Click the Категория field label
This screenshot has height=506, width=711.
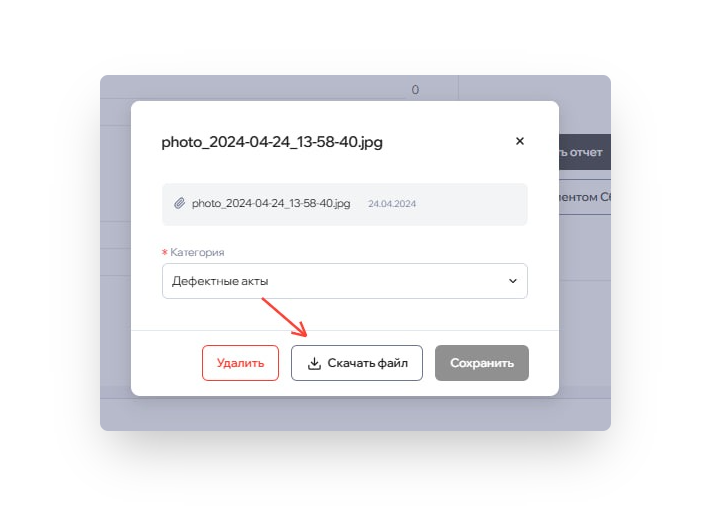[x=197, y=252]
